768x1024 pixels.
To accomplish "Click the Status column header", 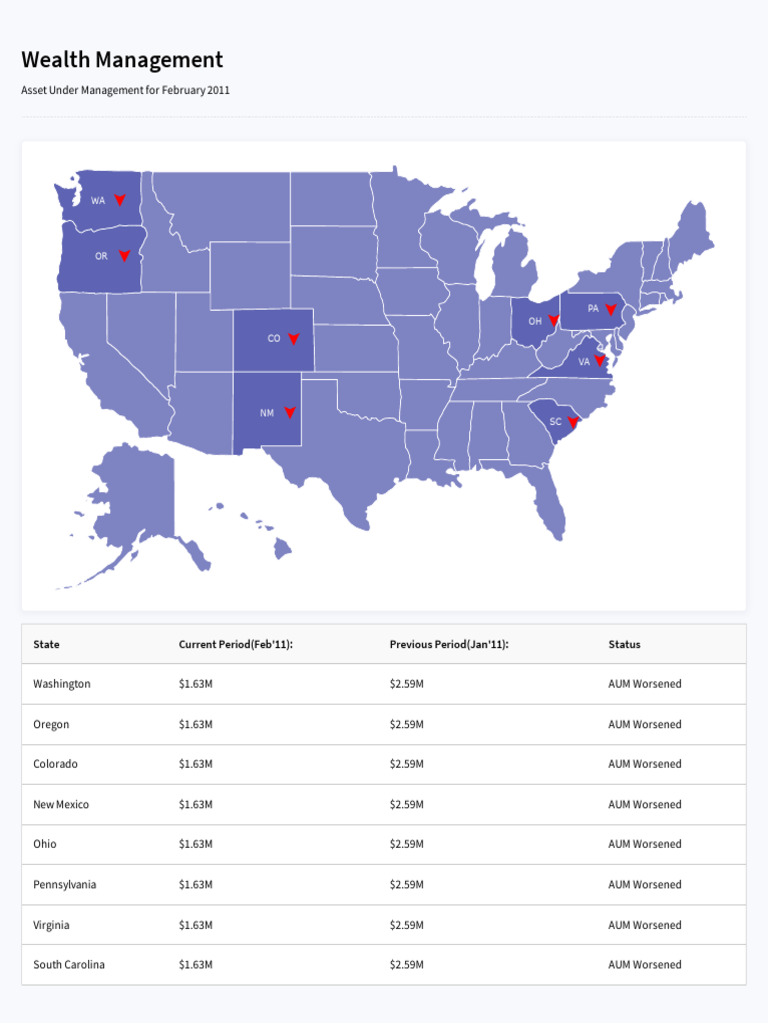I will click(624, 645).
